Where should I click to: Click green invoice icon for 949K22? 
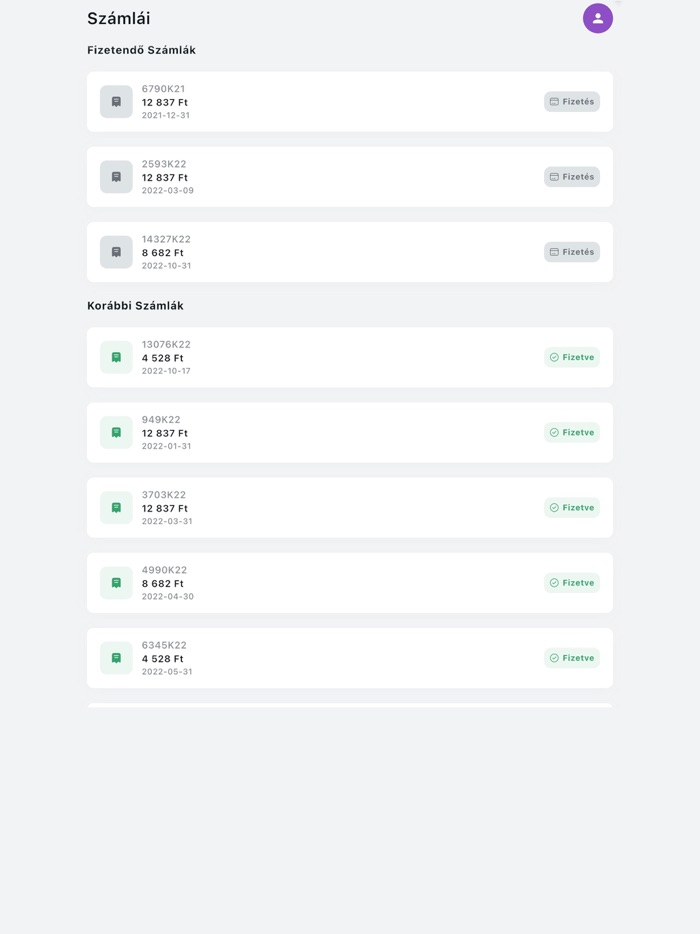116,432
